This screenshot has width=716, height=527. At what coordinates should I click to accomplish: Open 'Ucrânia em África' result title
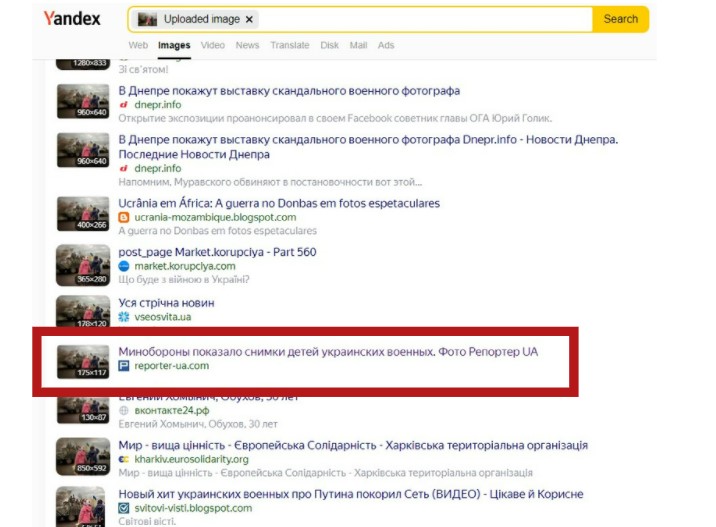click(279, 203)
